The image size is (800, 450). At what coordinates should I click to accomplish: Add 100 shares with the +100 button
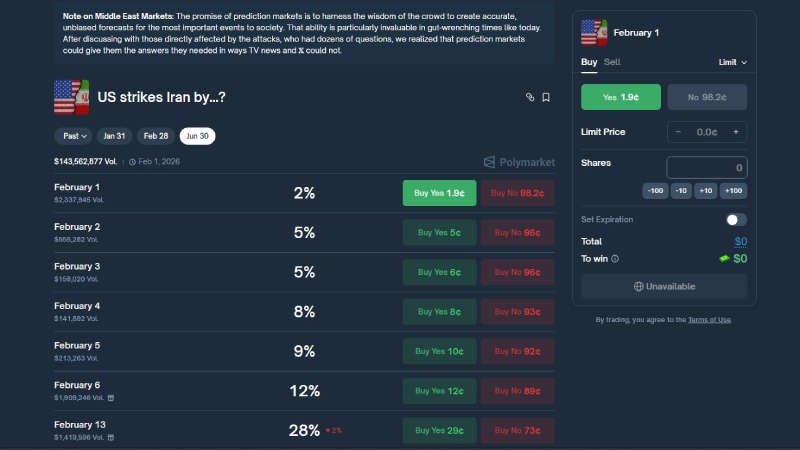pyautogui.click(x=734, y=190)
